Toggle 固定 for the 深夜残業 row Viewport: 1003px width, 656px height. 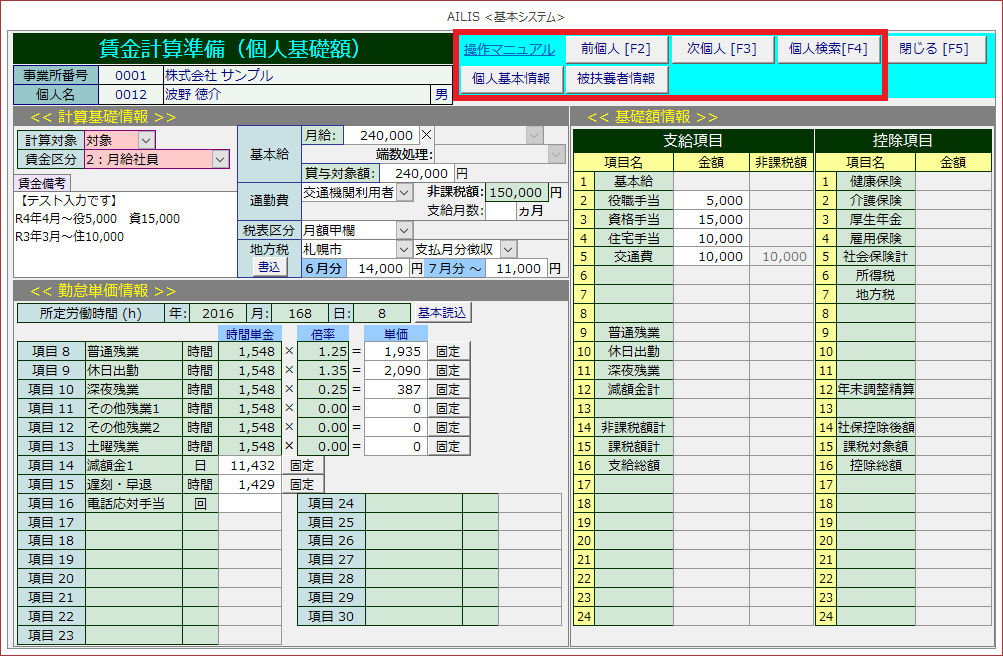(448, 389)
